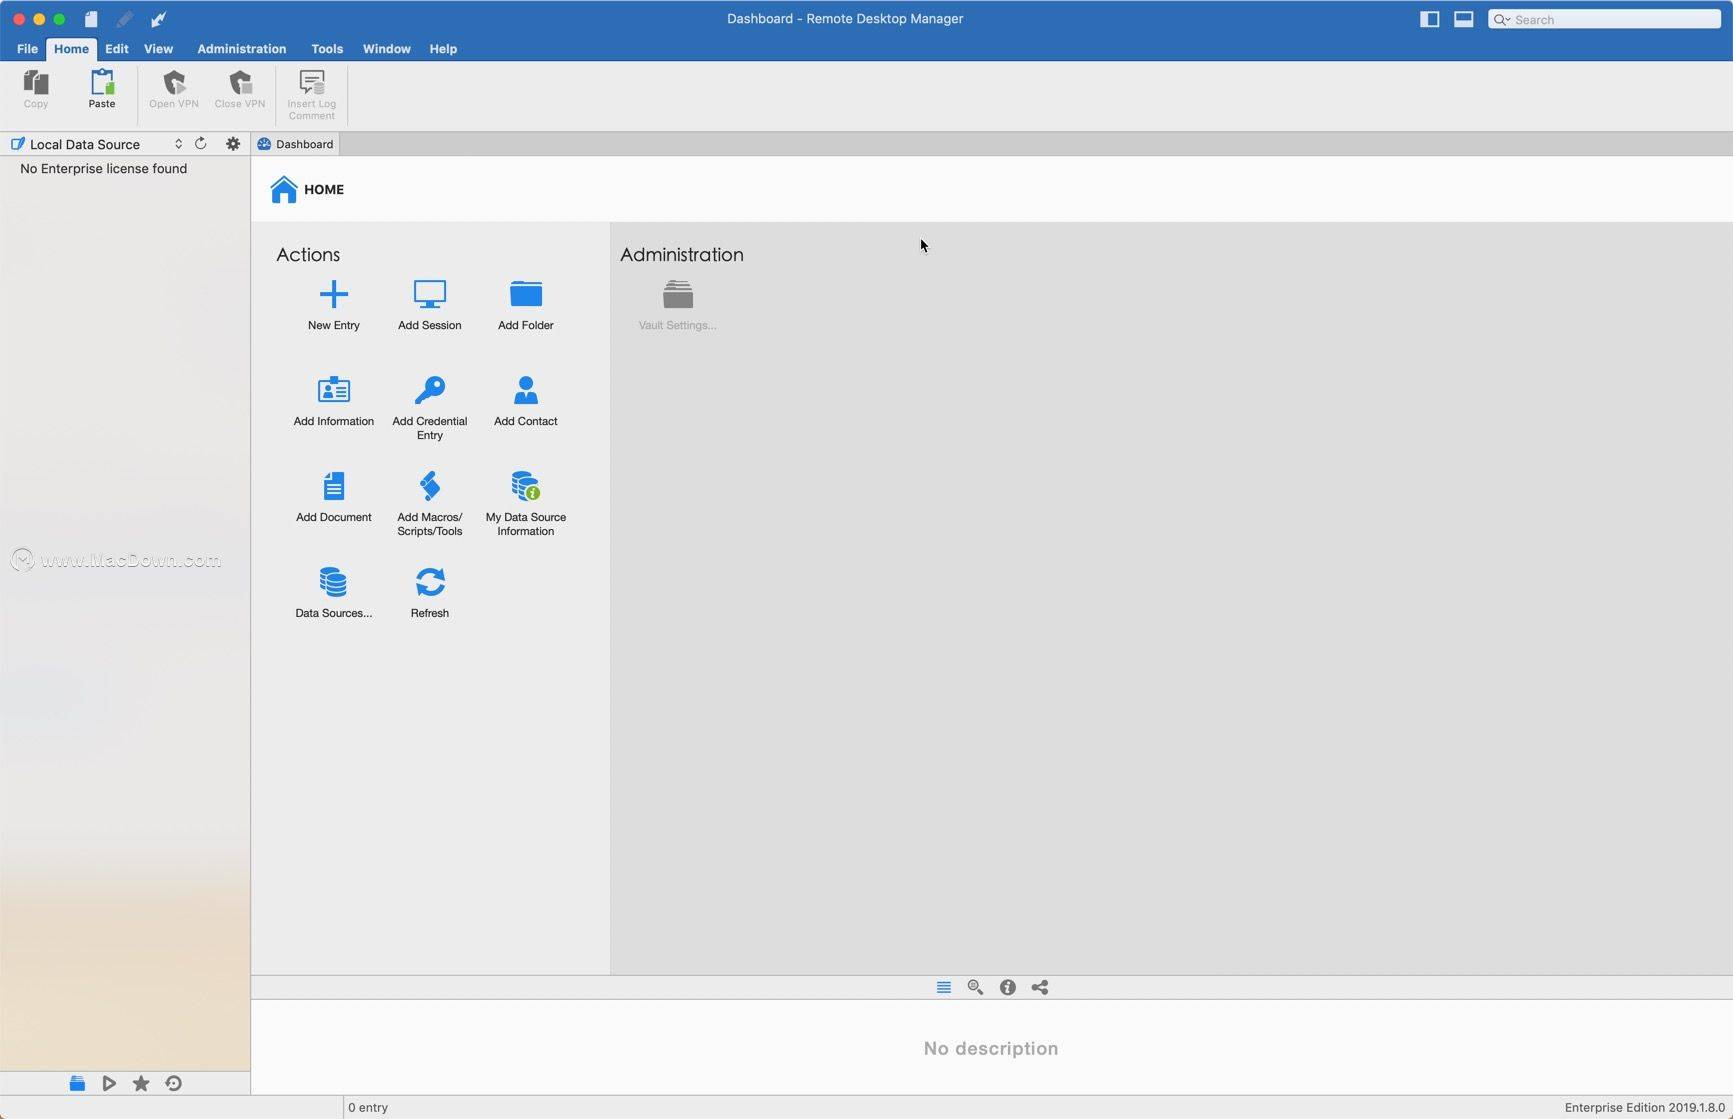The image size is (1733, 1119).
Task: Click the share icon in lower pane
Action: (1039, 987)
